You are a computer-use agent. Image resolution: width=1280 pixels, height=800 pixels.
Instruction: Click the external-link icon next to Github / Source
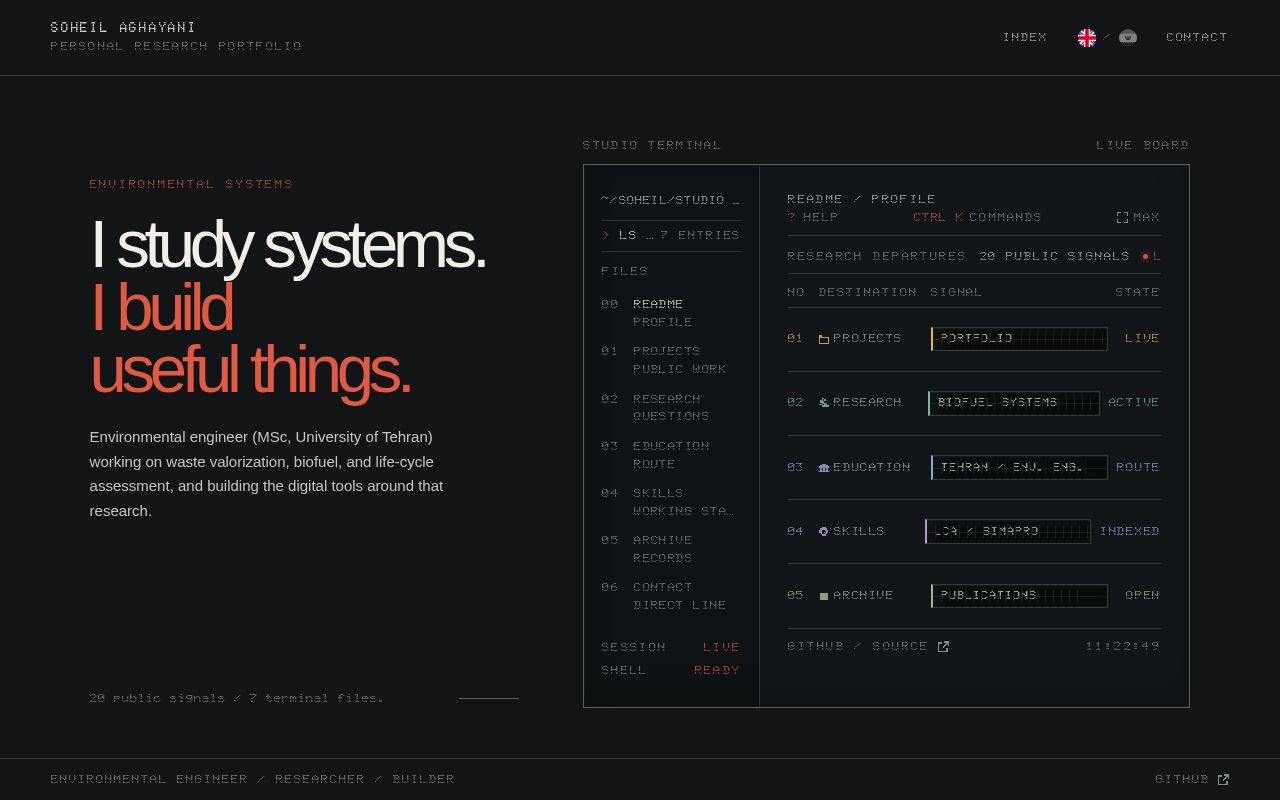[x=943, y=647]
